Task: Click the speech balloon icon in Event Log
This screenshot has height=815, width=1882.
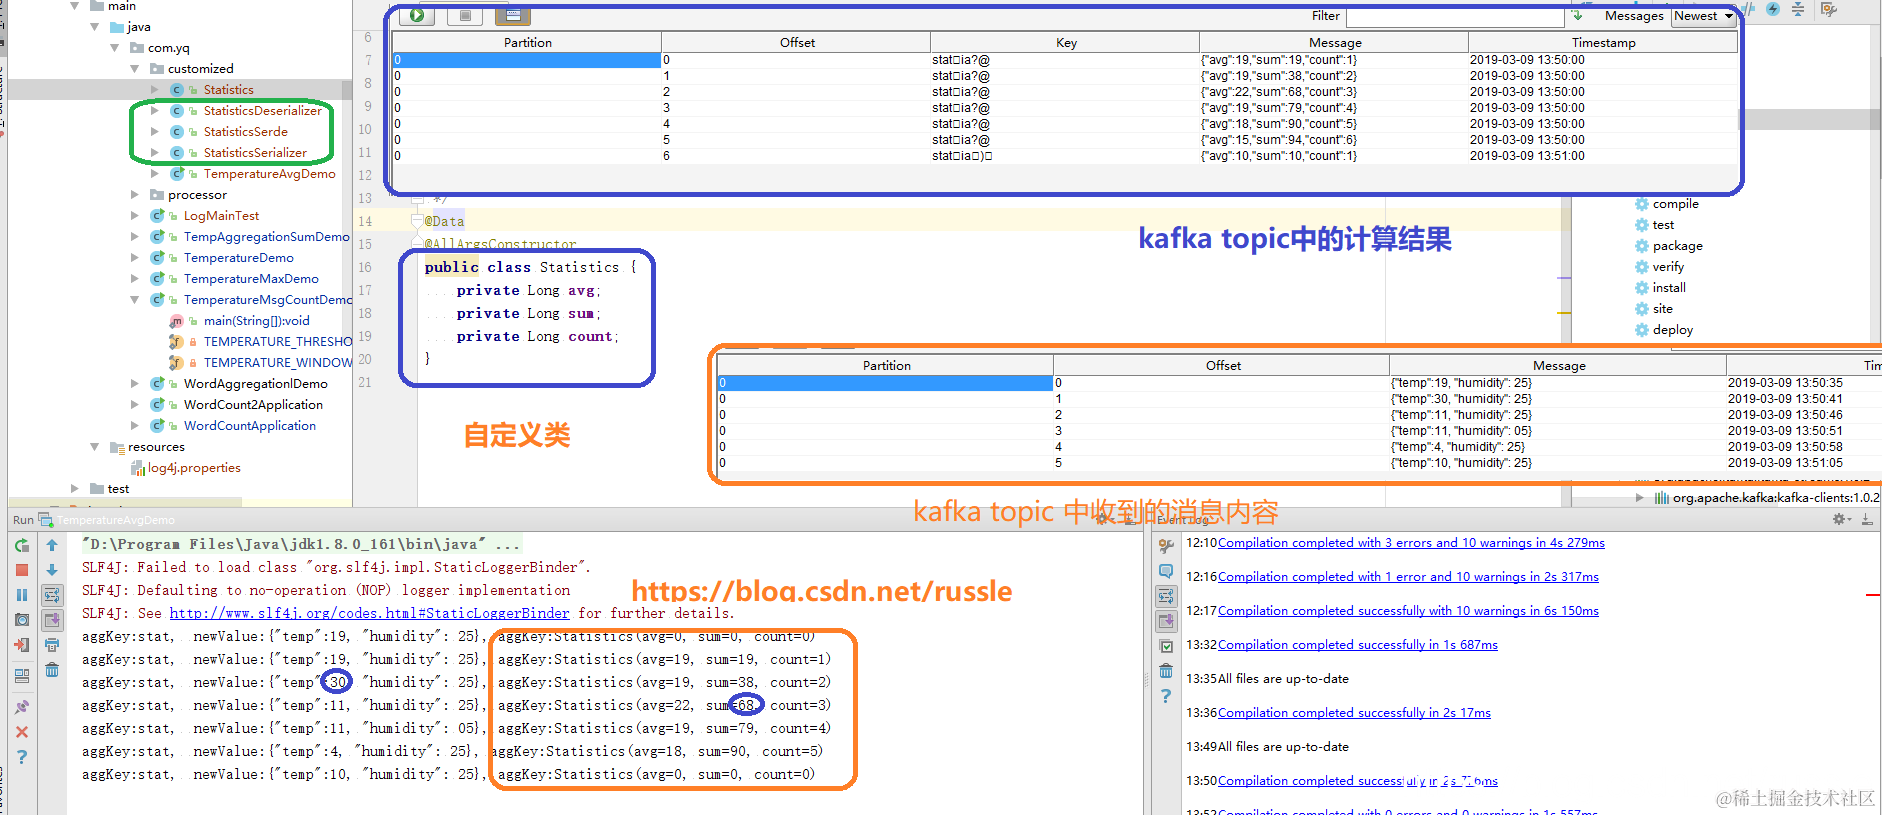Action: (1166, 571)
